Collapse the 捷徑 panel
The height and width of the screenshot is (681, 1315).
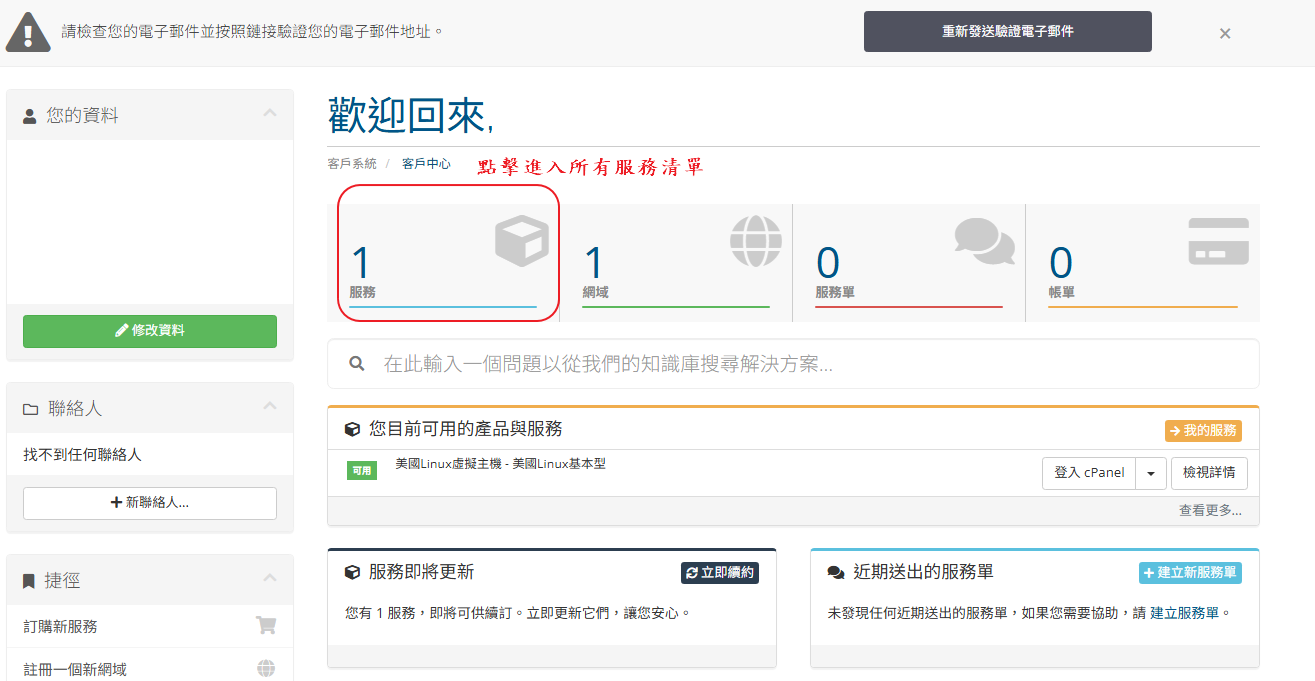click(x=269, y=579)
